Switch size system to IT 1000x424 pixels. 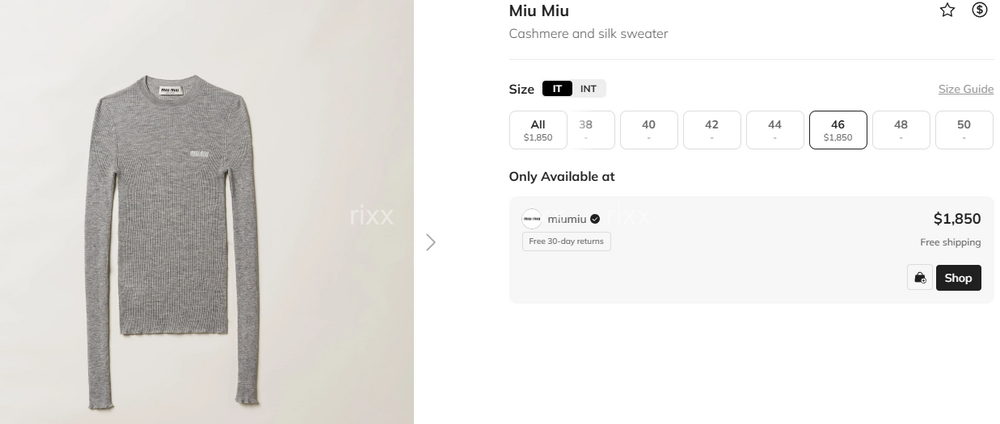pyautogui.click(x=557, y=89)
